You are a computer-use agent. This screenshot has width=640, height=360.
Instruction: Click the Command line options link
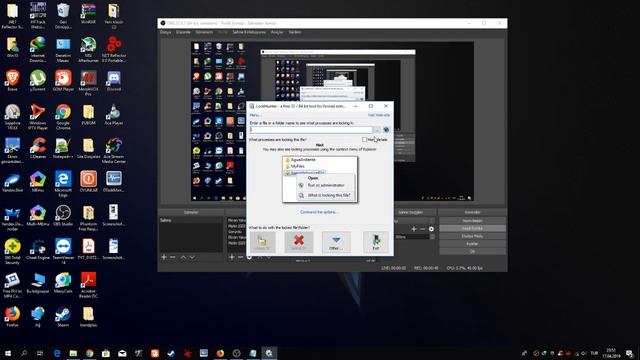319,212
